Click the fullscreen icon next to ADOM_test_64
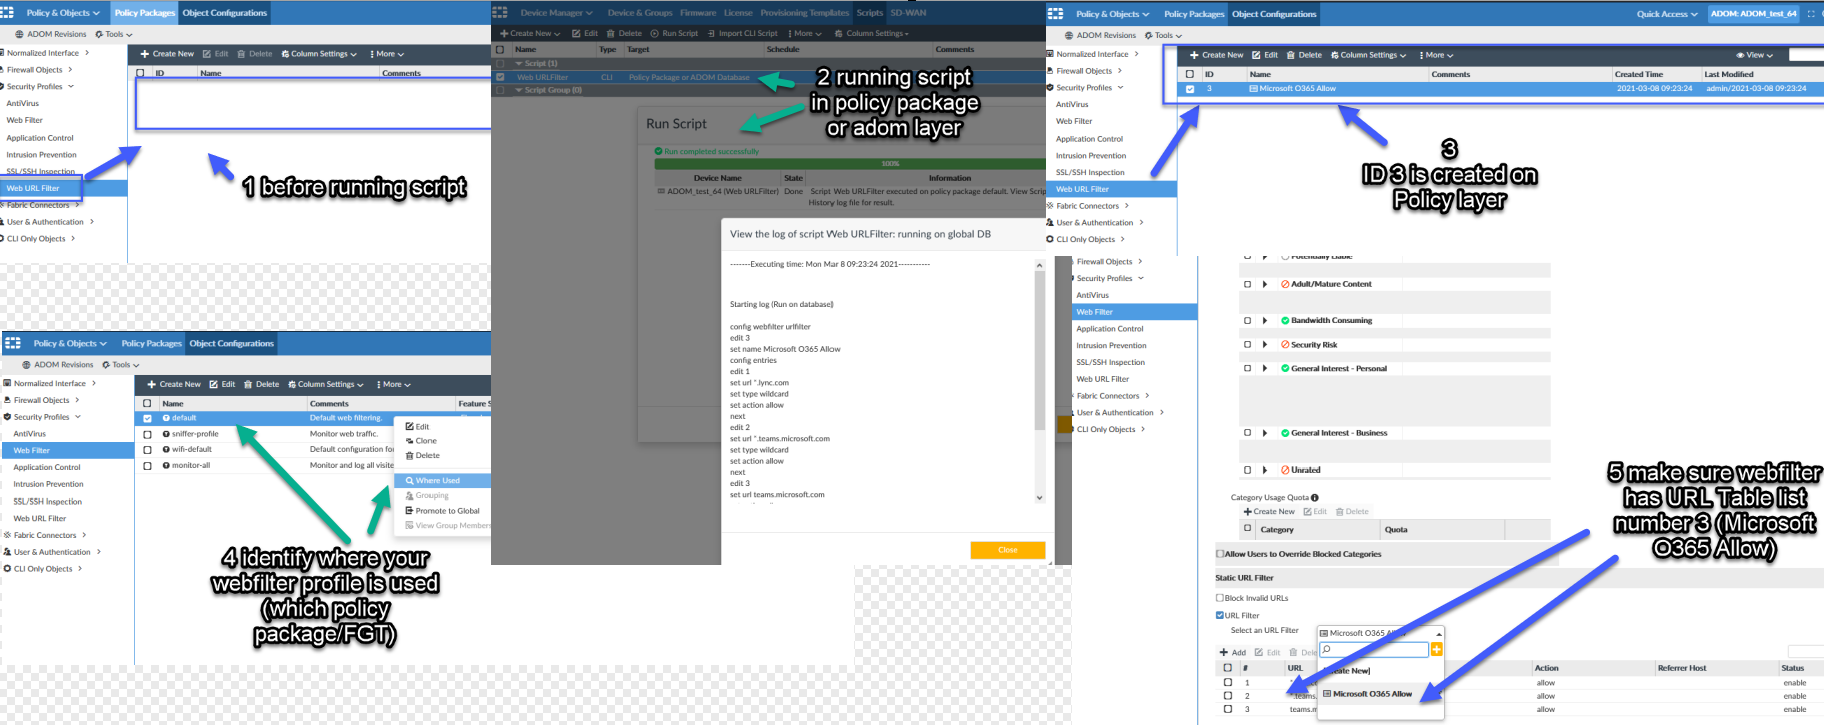 coord(1811,14)
